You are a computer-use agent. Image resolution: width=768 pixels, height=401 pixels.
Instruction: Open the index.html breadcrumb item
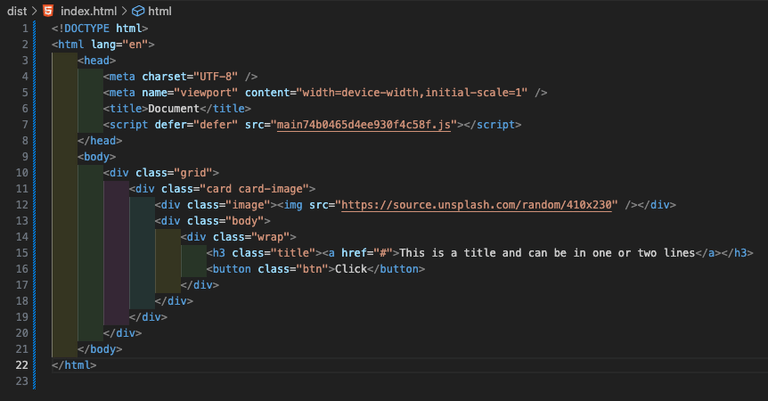tap(89, 11)
